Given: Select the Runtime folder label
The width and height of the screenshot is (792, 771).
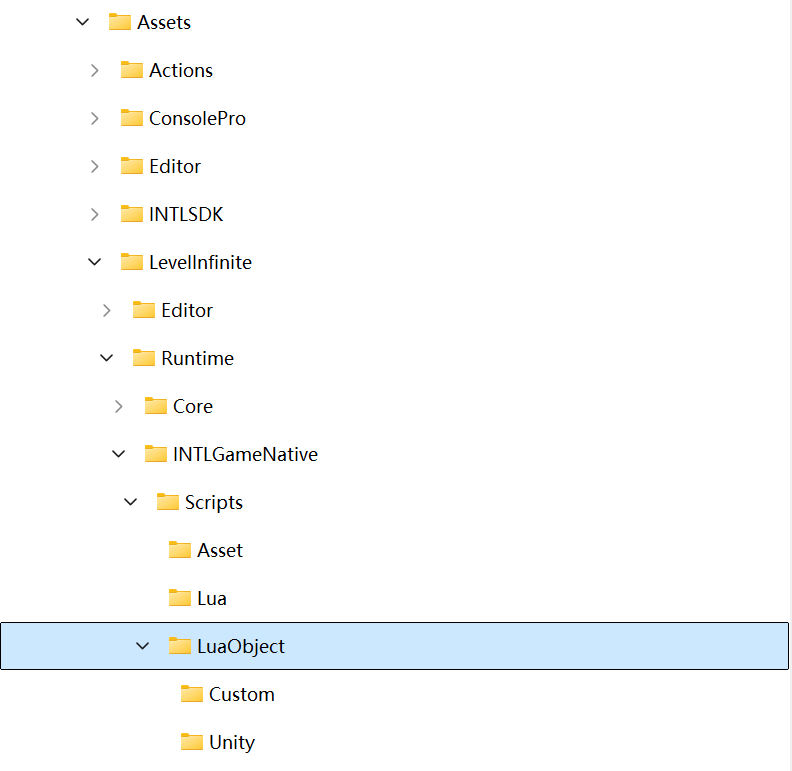Looking at the screenshot, I should [197, 358].
